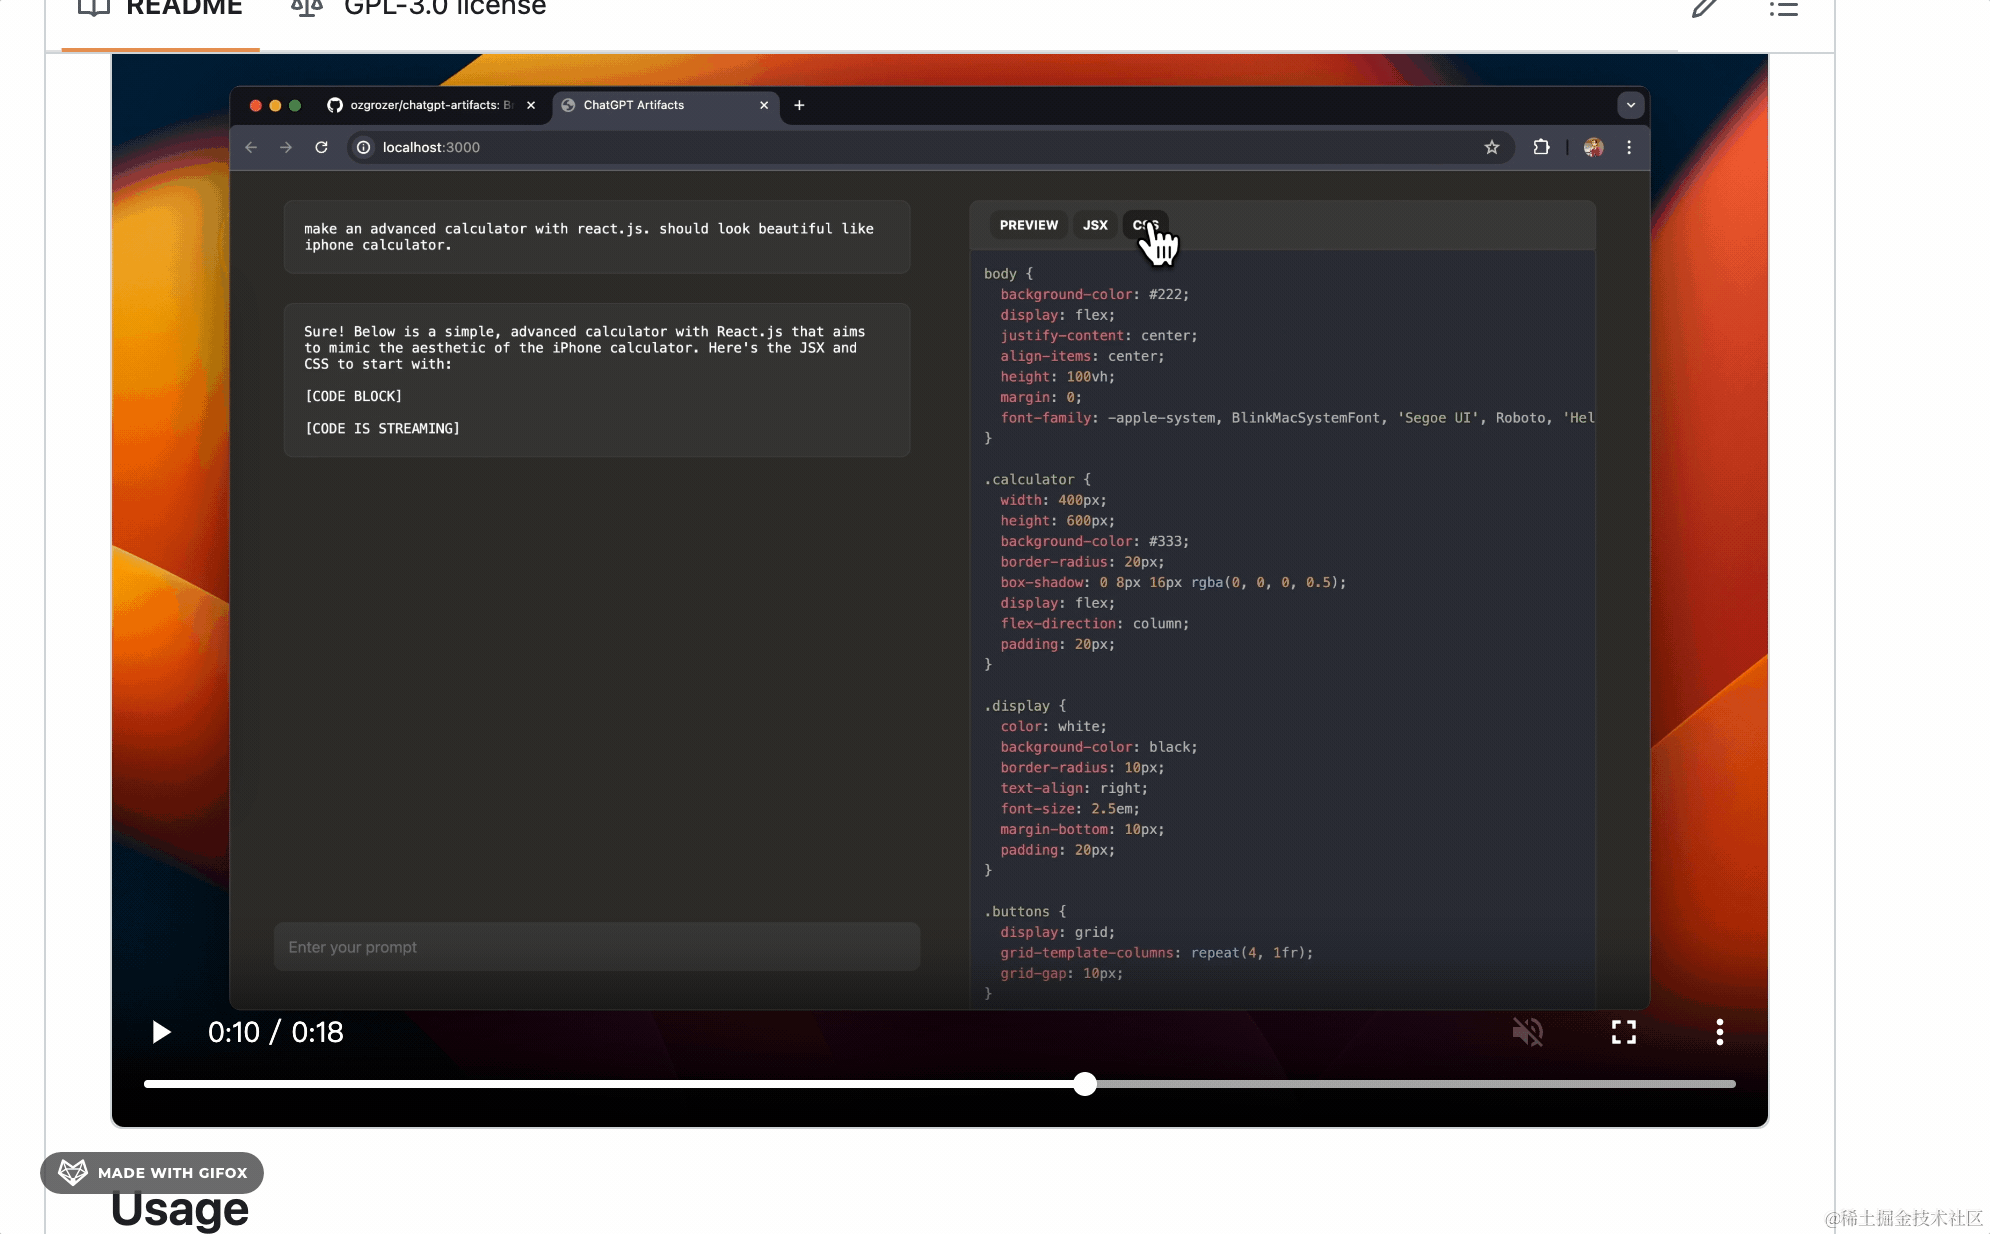The height and width of the screenshot is (1234, 1990).
Task: Click the edit README pencil icon
Action: tap(1704, 9)
